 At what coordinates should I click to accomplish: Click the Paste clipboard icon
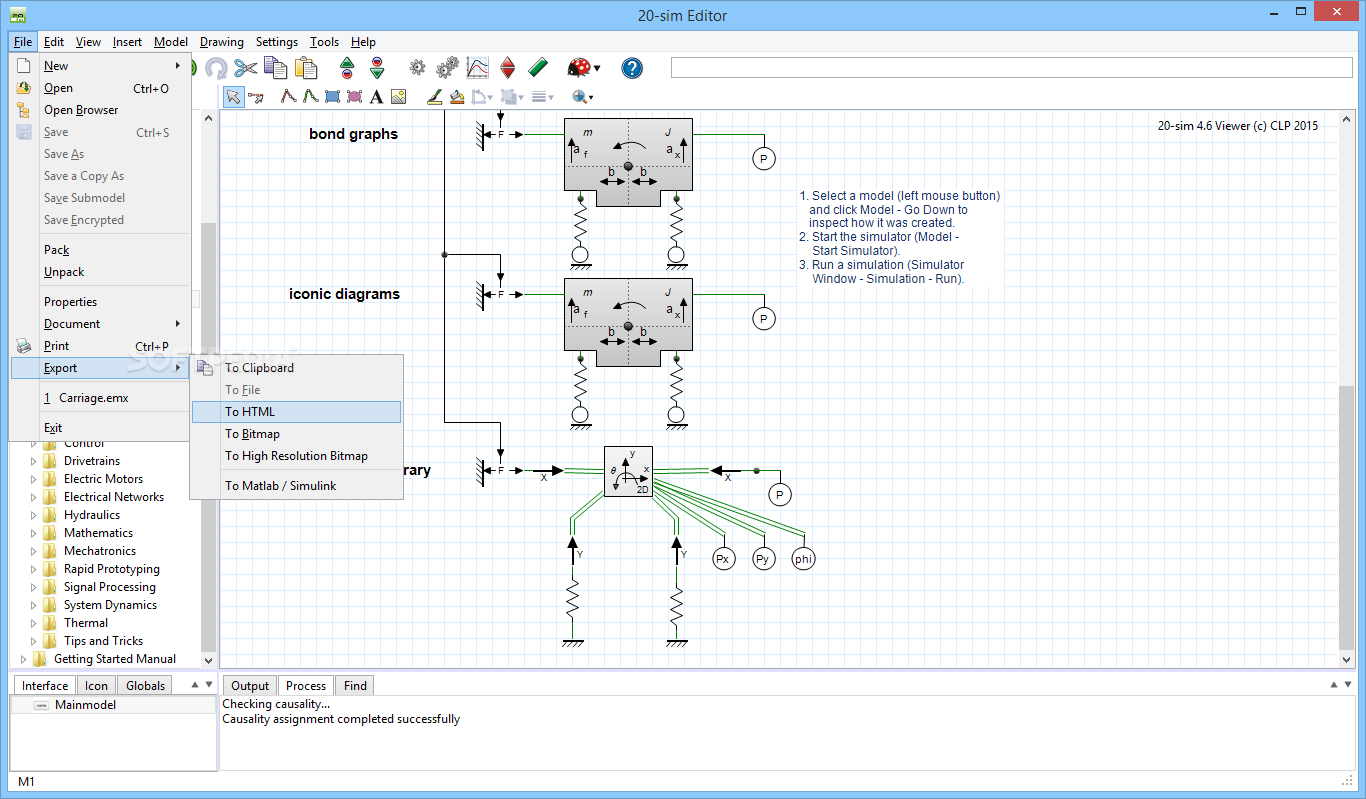coord(306,68)
